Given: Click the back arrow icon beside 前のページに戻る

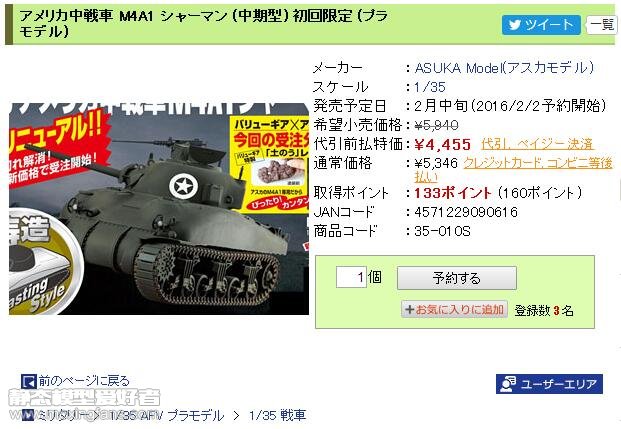Looking at the screenshot, I should [29, 381].
